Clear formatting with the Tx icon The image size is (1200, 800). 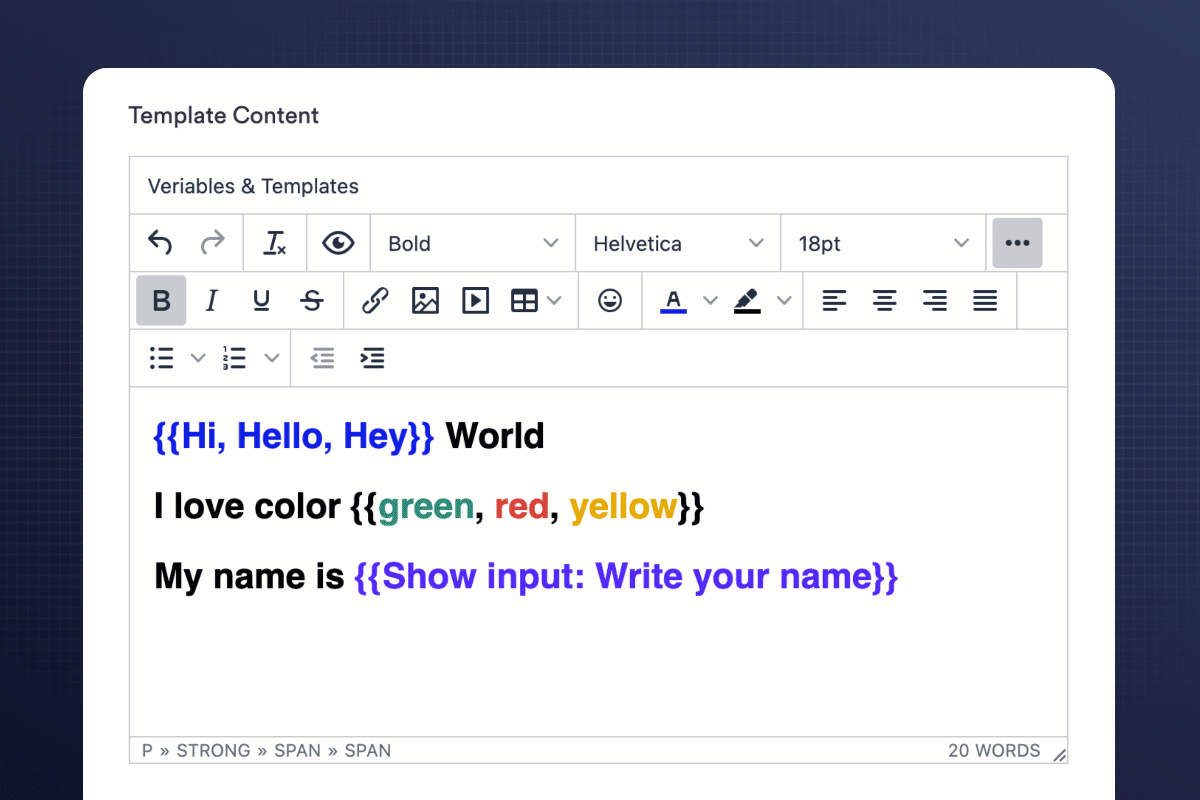[x=275, y=243]
